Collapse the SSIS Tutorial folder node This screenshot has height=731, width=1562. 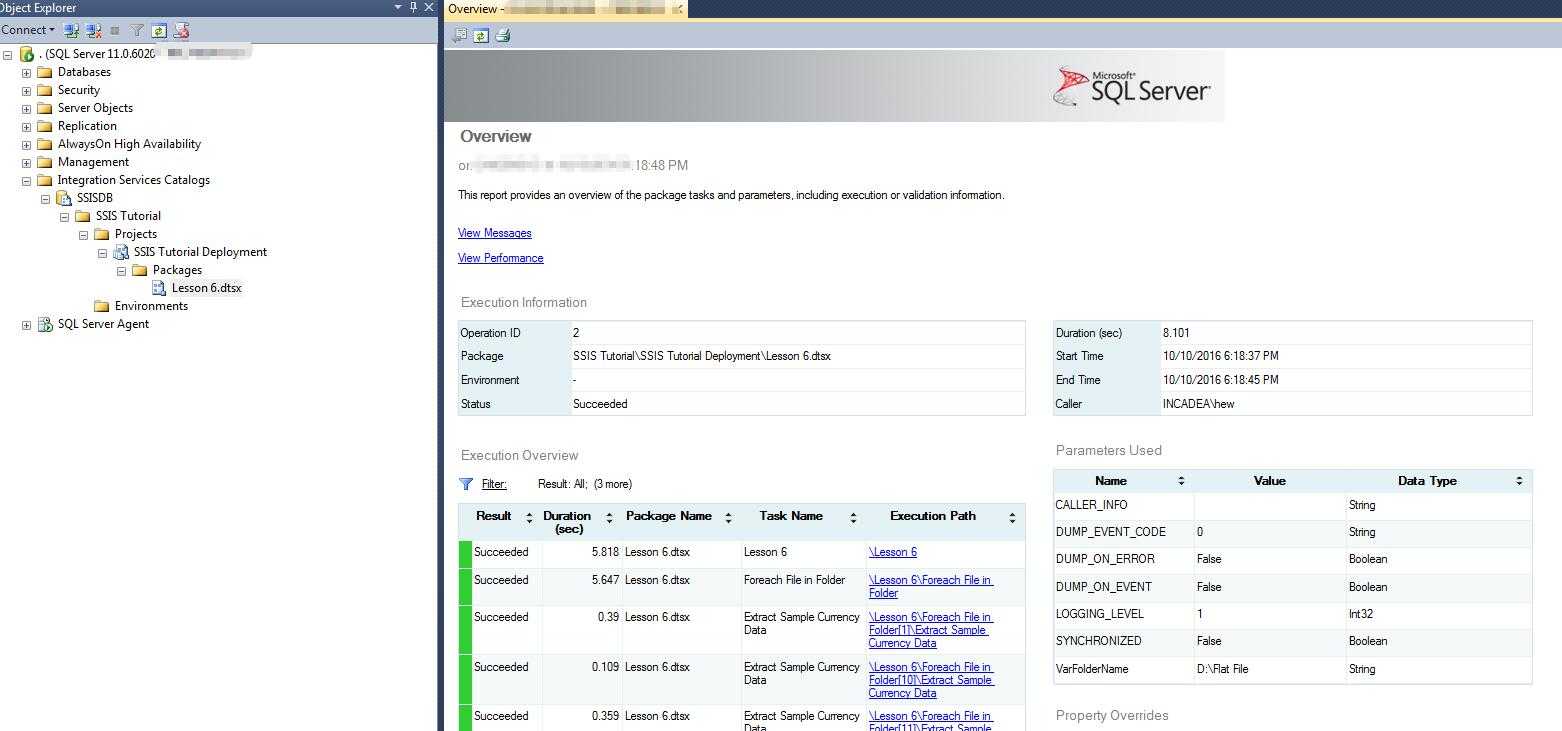[x=64, y=216]
